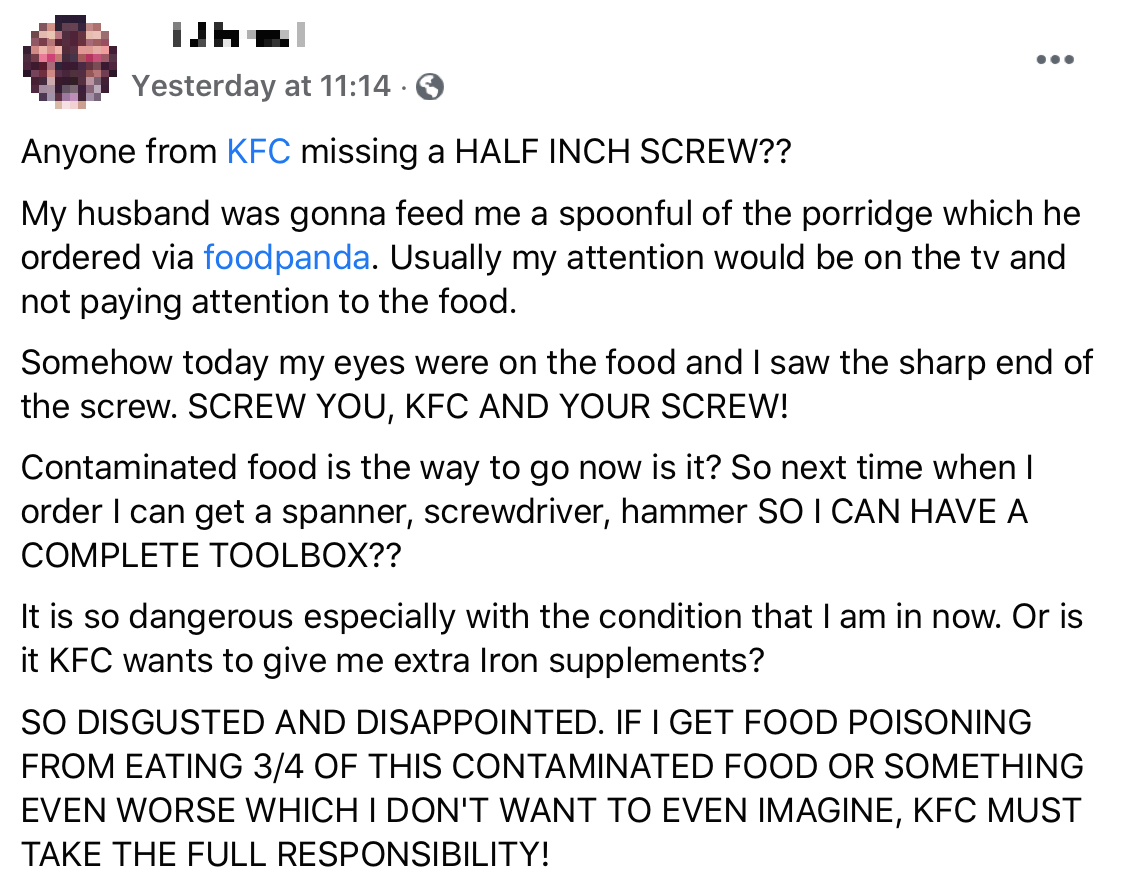Open the 'Yesterday at 11:14' timestamp link
This screenshot has height=880, width=1122.
click(x=261, y=87)
